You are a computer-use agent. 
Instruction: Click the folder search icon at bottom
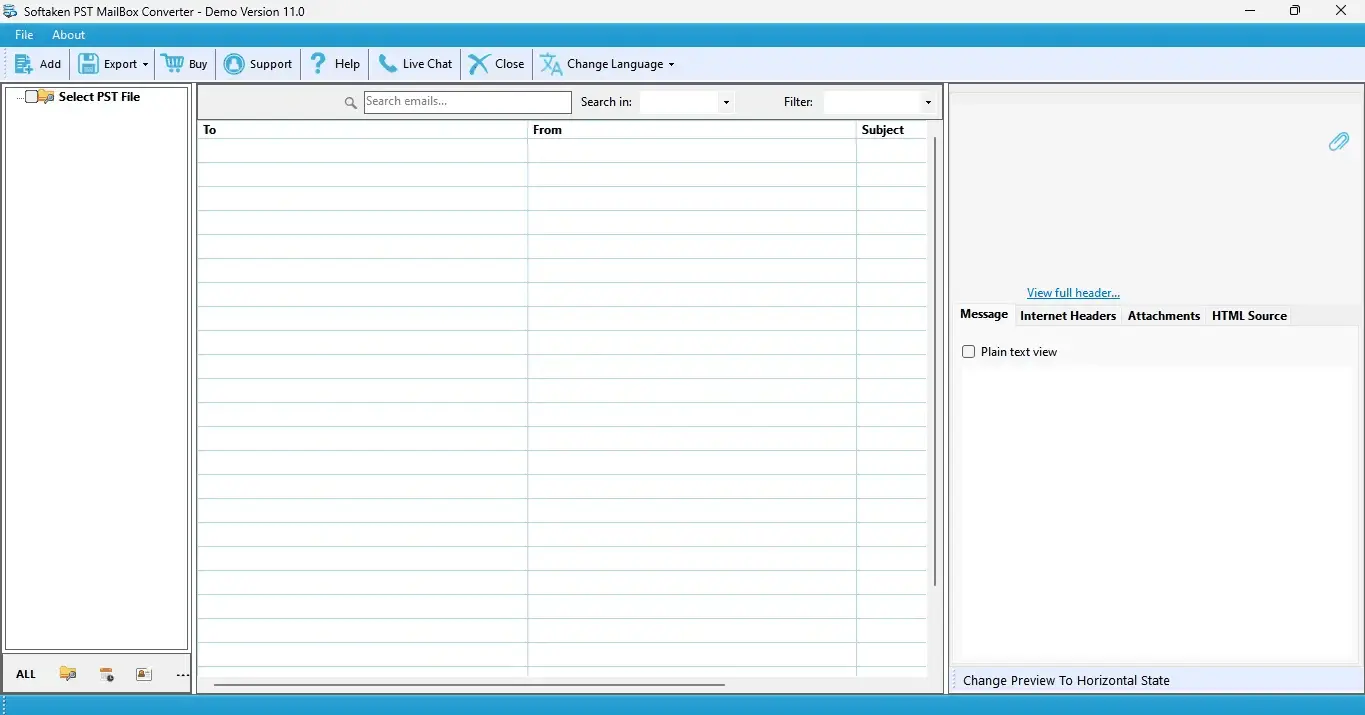pos(68,674)
